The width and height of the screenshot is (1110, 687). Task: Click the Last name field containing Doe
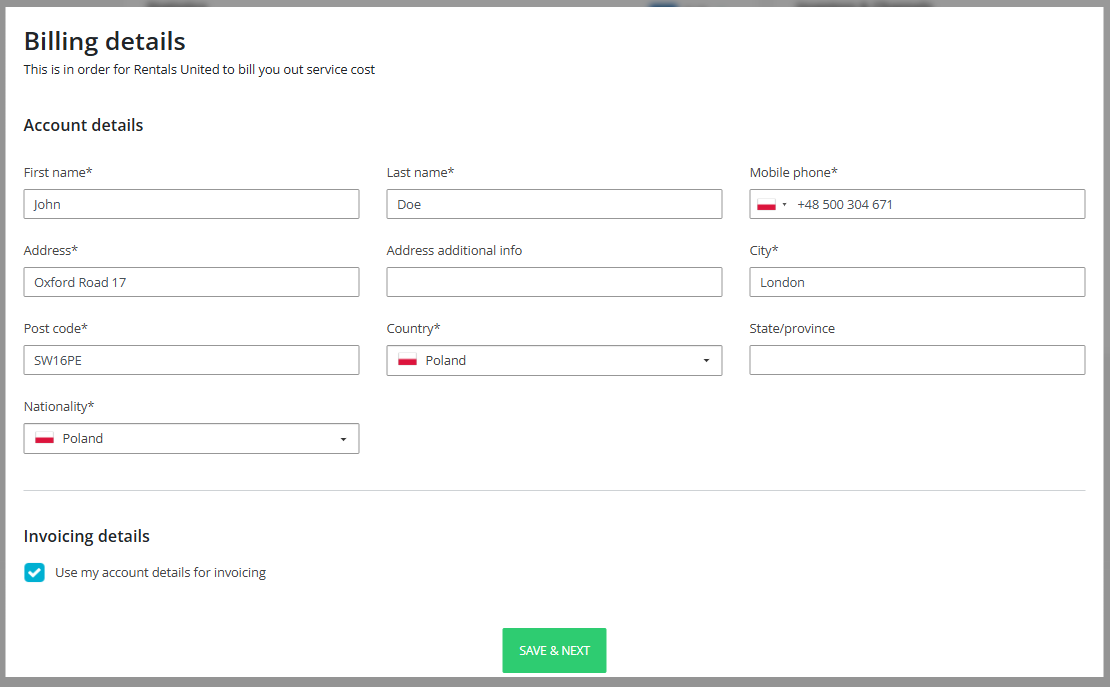(x=554, y=204)
